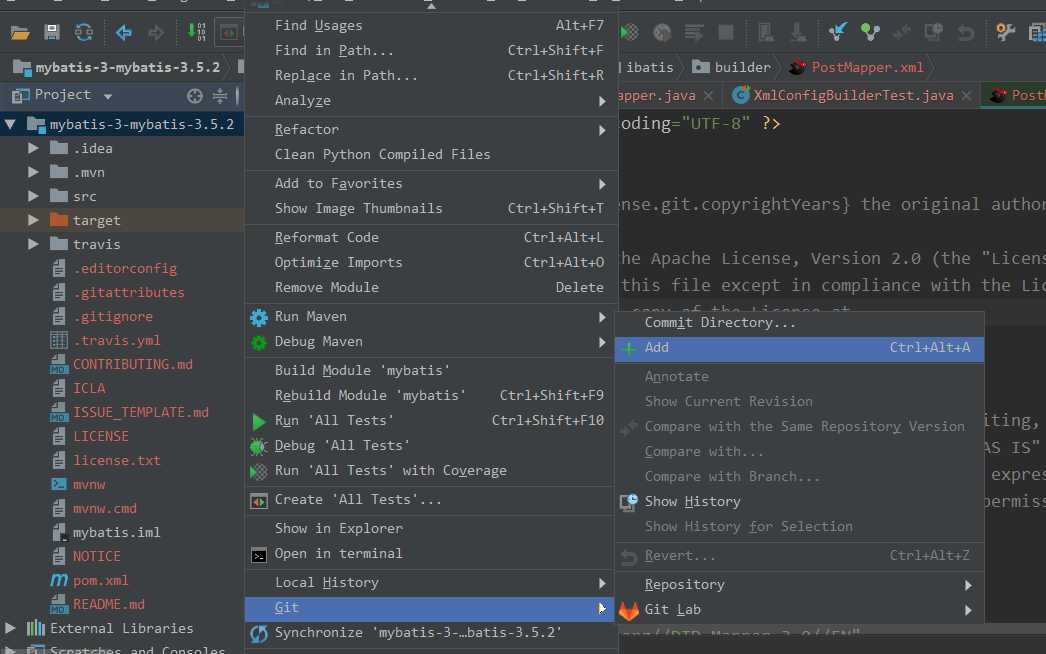Viewport: 1046px width, 654px height.
Task: Close the XmlConfigBuilderTest.java tab
Action: pos(967,96)
